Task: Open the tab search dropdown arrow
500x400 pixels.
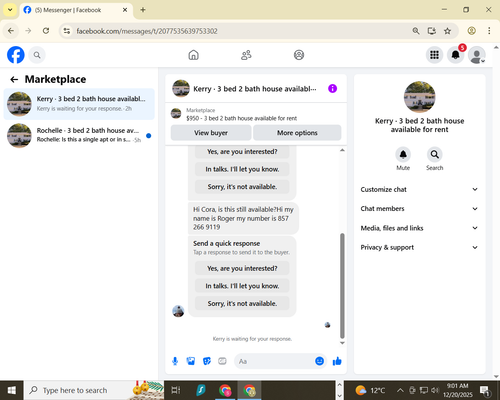Action: pos(10,10)
